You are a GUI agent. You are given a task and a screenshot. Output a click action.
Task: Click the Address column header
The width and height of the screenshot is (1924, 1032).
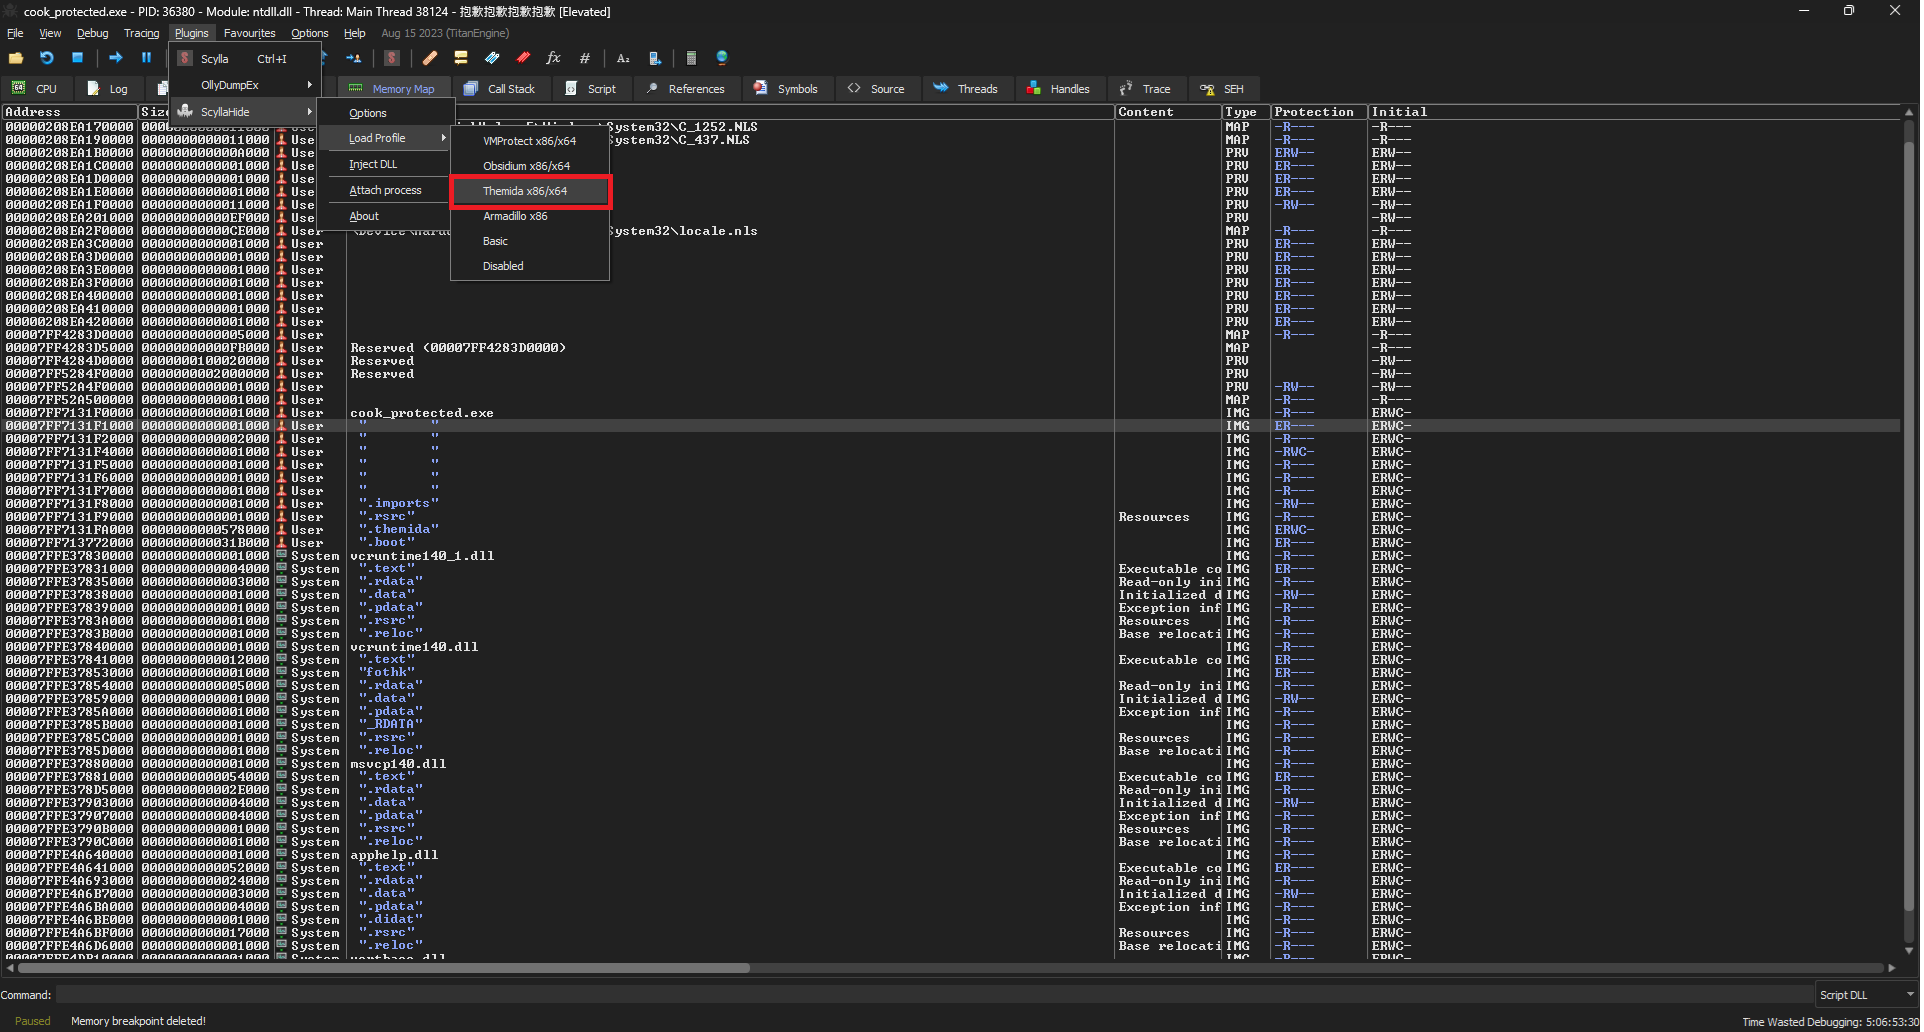point(70,112)
